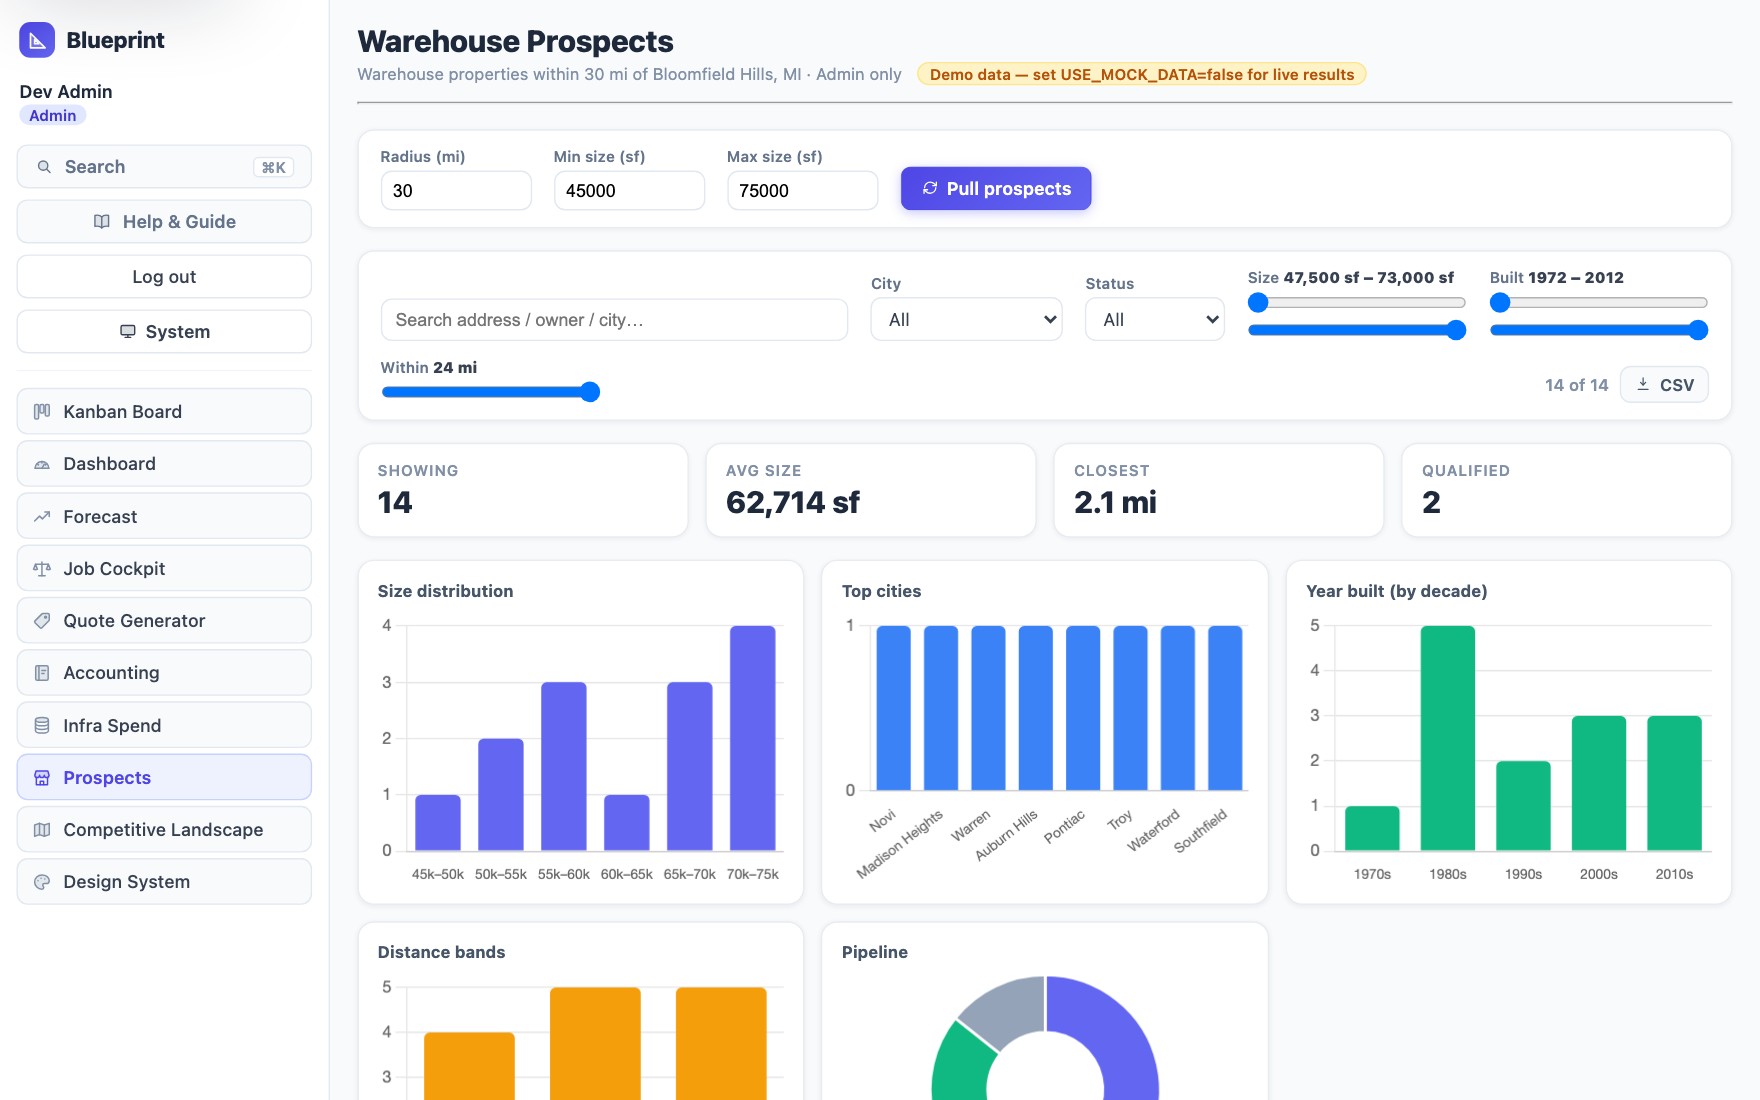Screen dimensions: 1760x1100
Task: Click the Job Cockpit scales icon
Action: [x=42, y=569]
